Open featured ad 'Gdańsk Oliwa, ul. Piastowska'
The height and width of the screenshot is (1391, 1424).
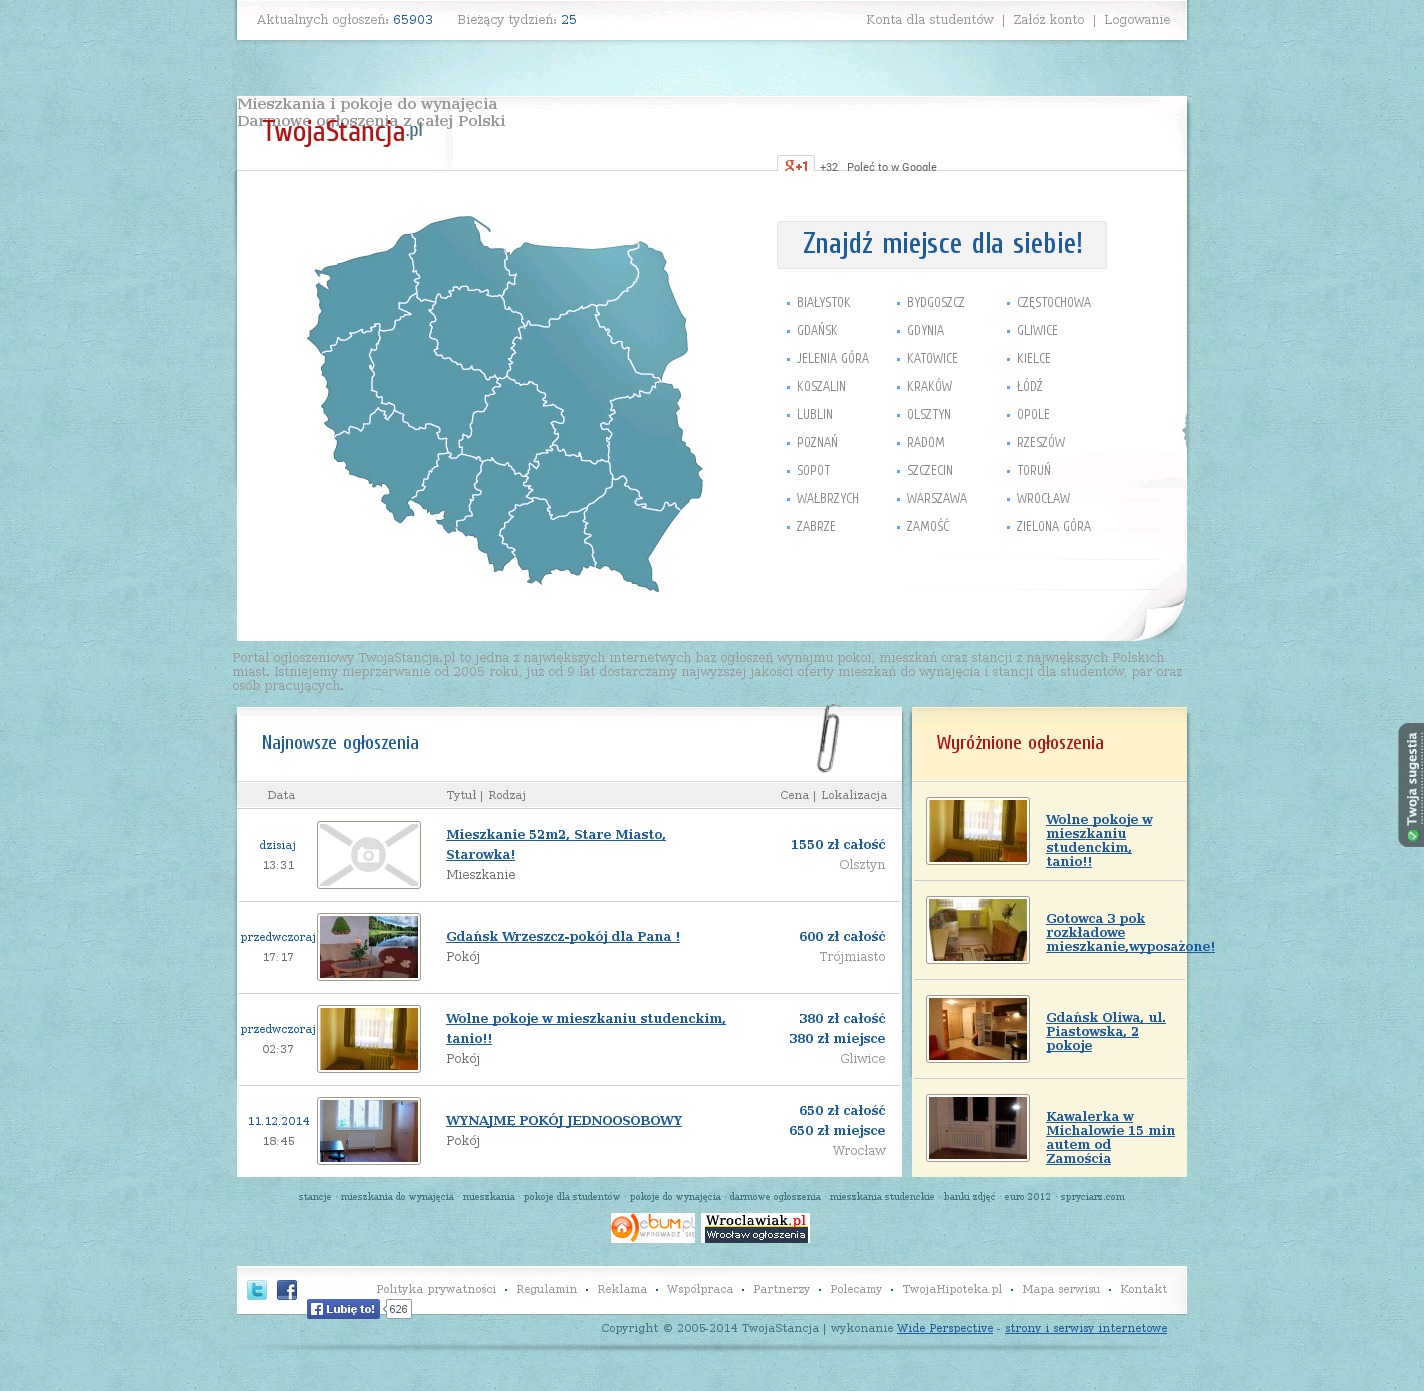[1105, 1031]
